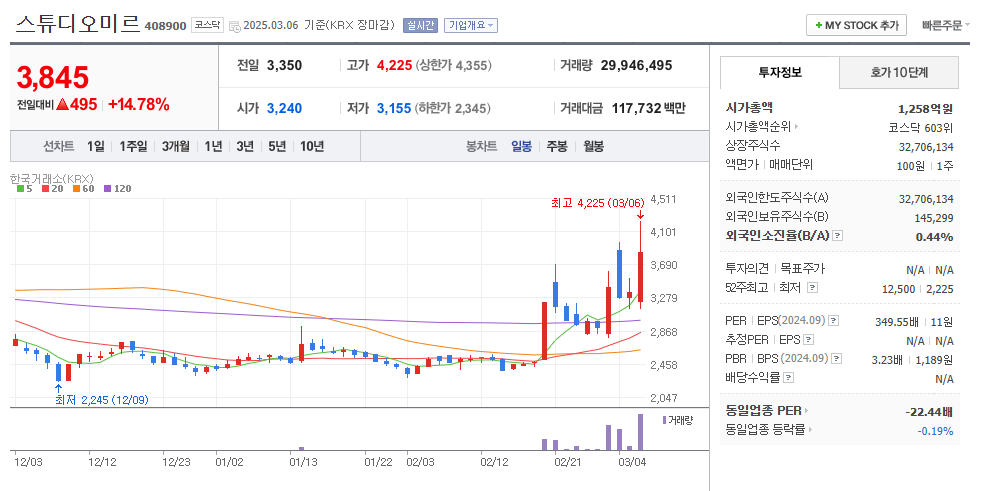Click the 거래대금 value 117,732 백만
This screenshot has width=981, height=491.
[649, 108]
